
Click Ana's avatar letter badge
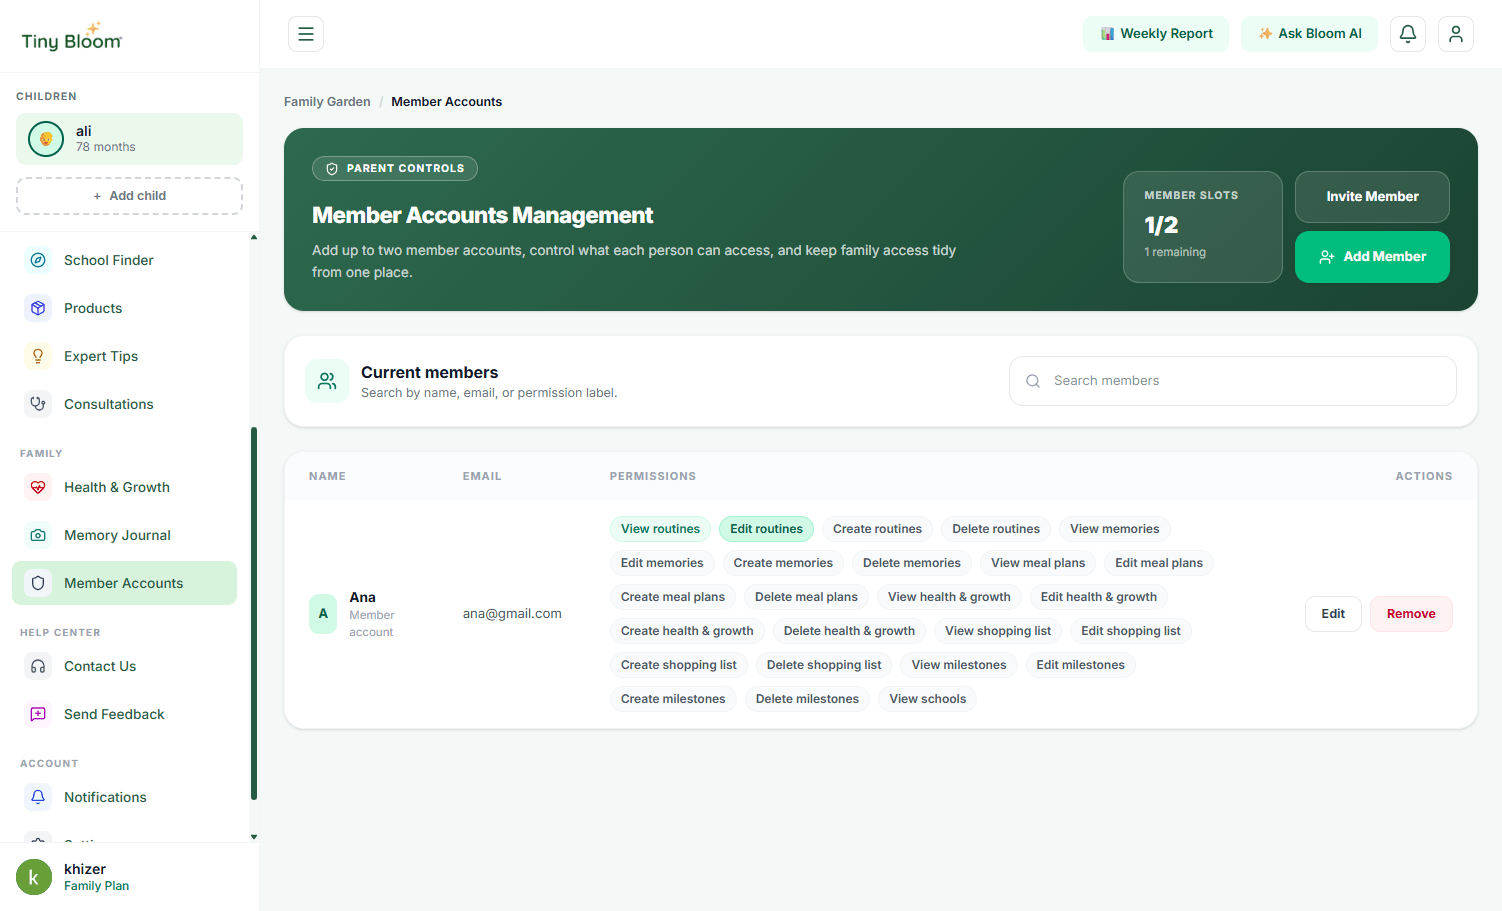coord(323,614)
